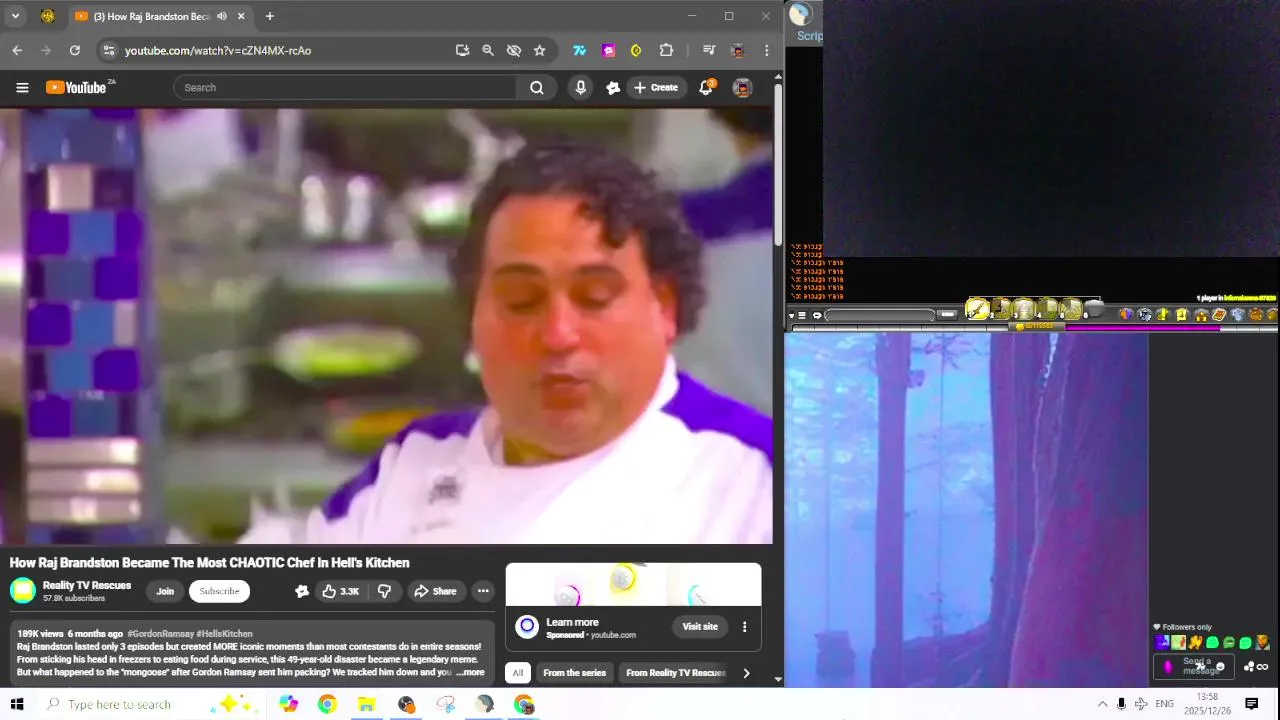
Task: Share the Raj Brandston video
Action: pos(435,591)
